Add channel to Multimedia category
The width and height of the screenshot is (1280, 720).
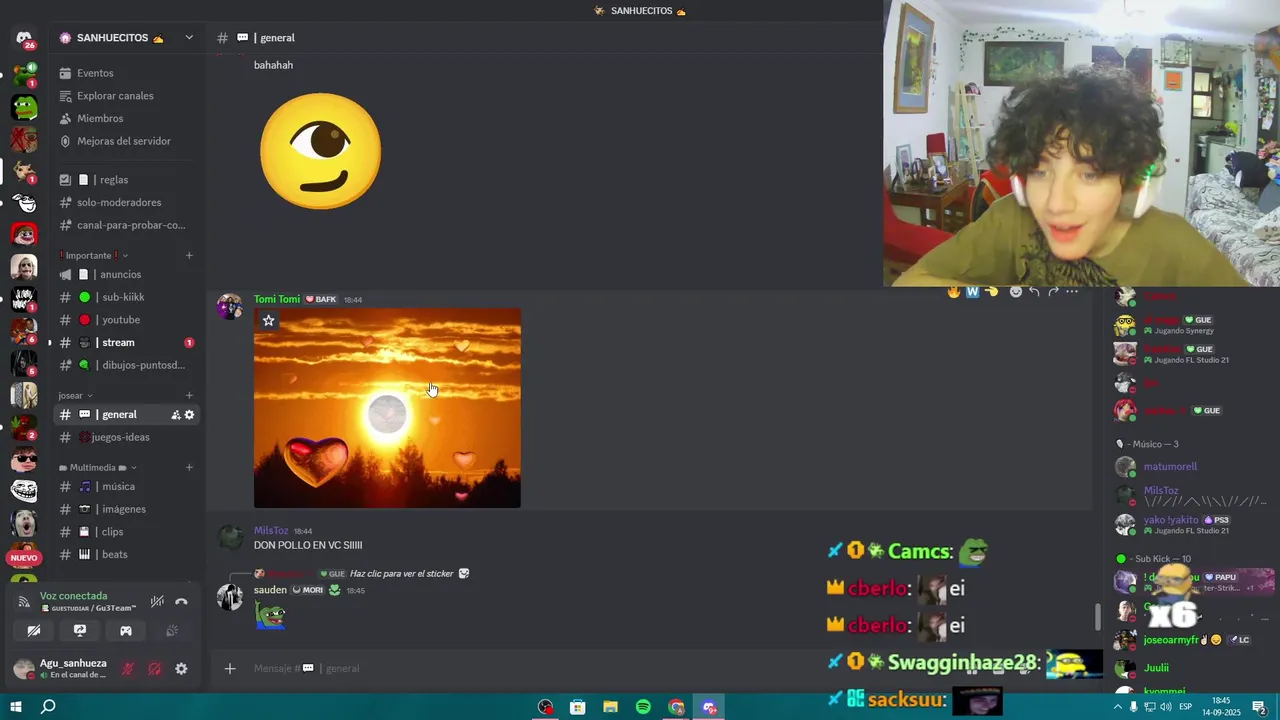click(189, 467)
